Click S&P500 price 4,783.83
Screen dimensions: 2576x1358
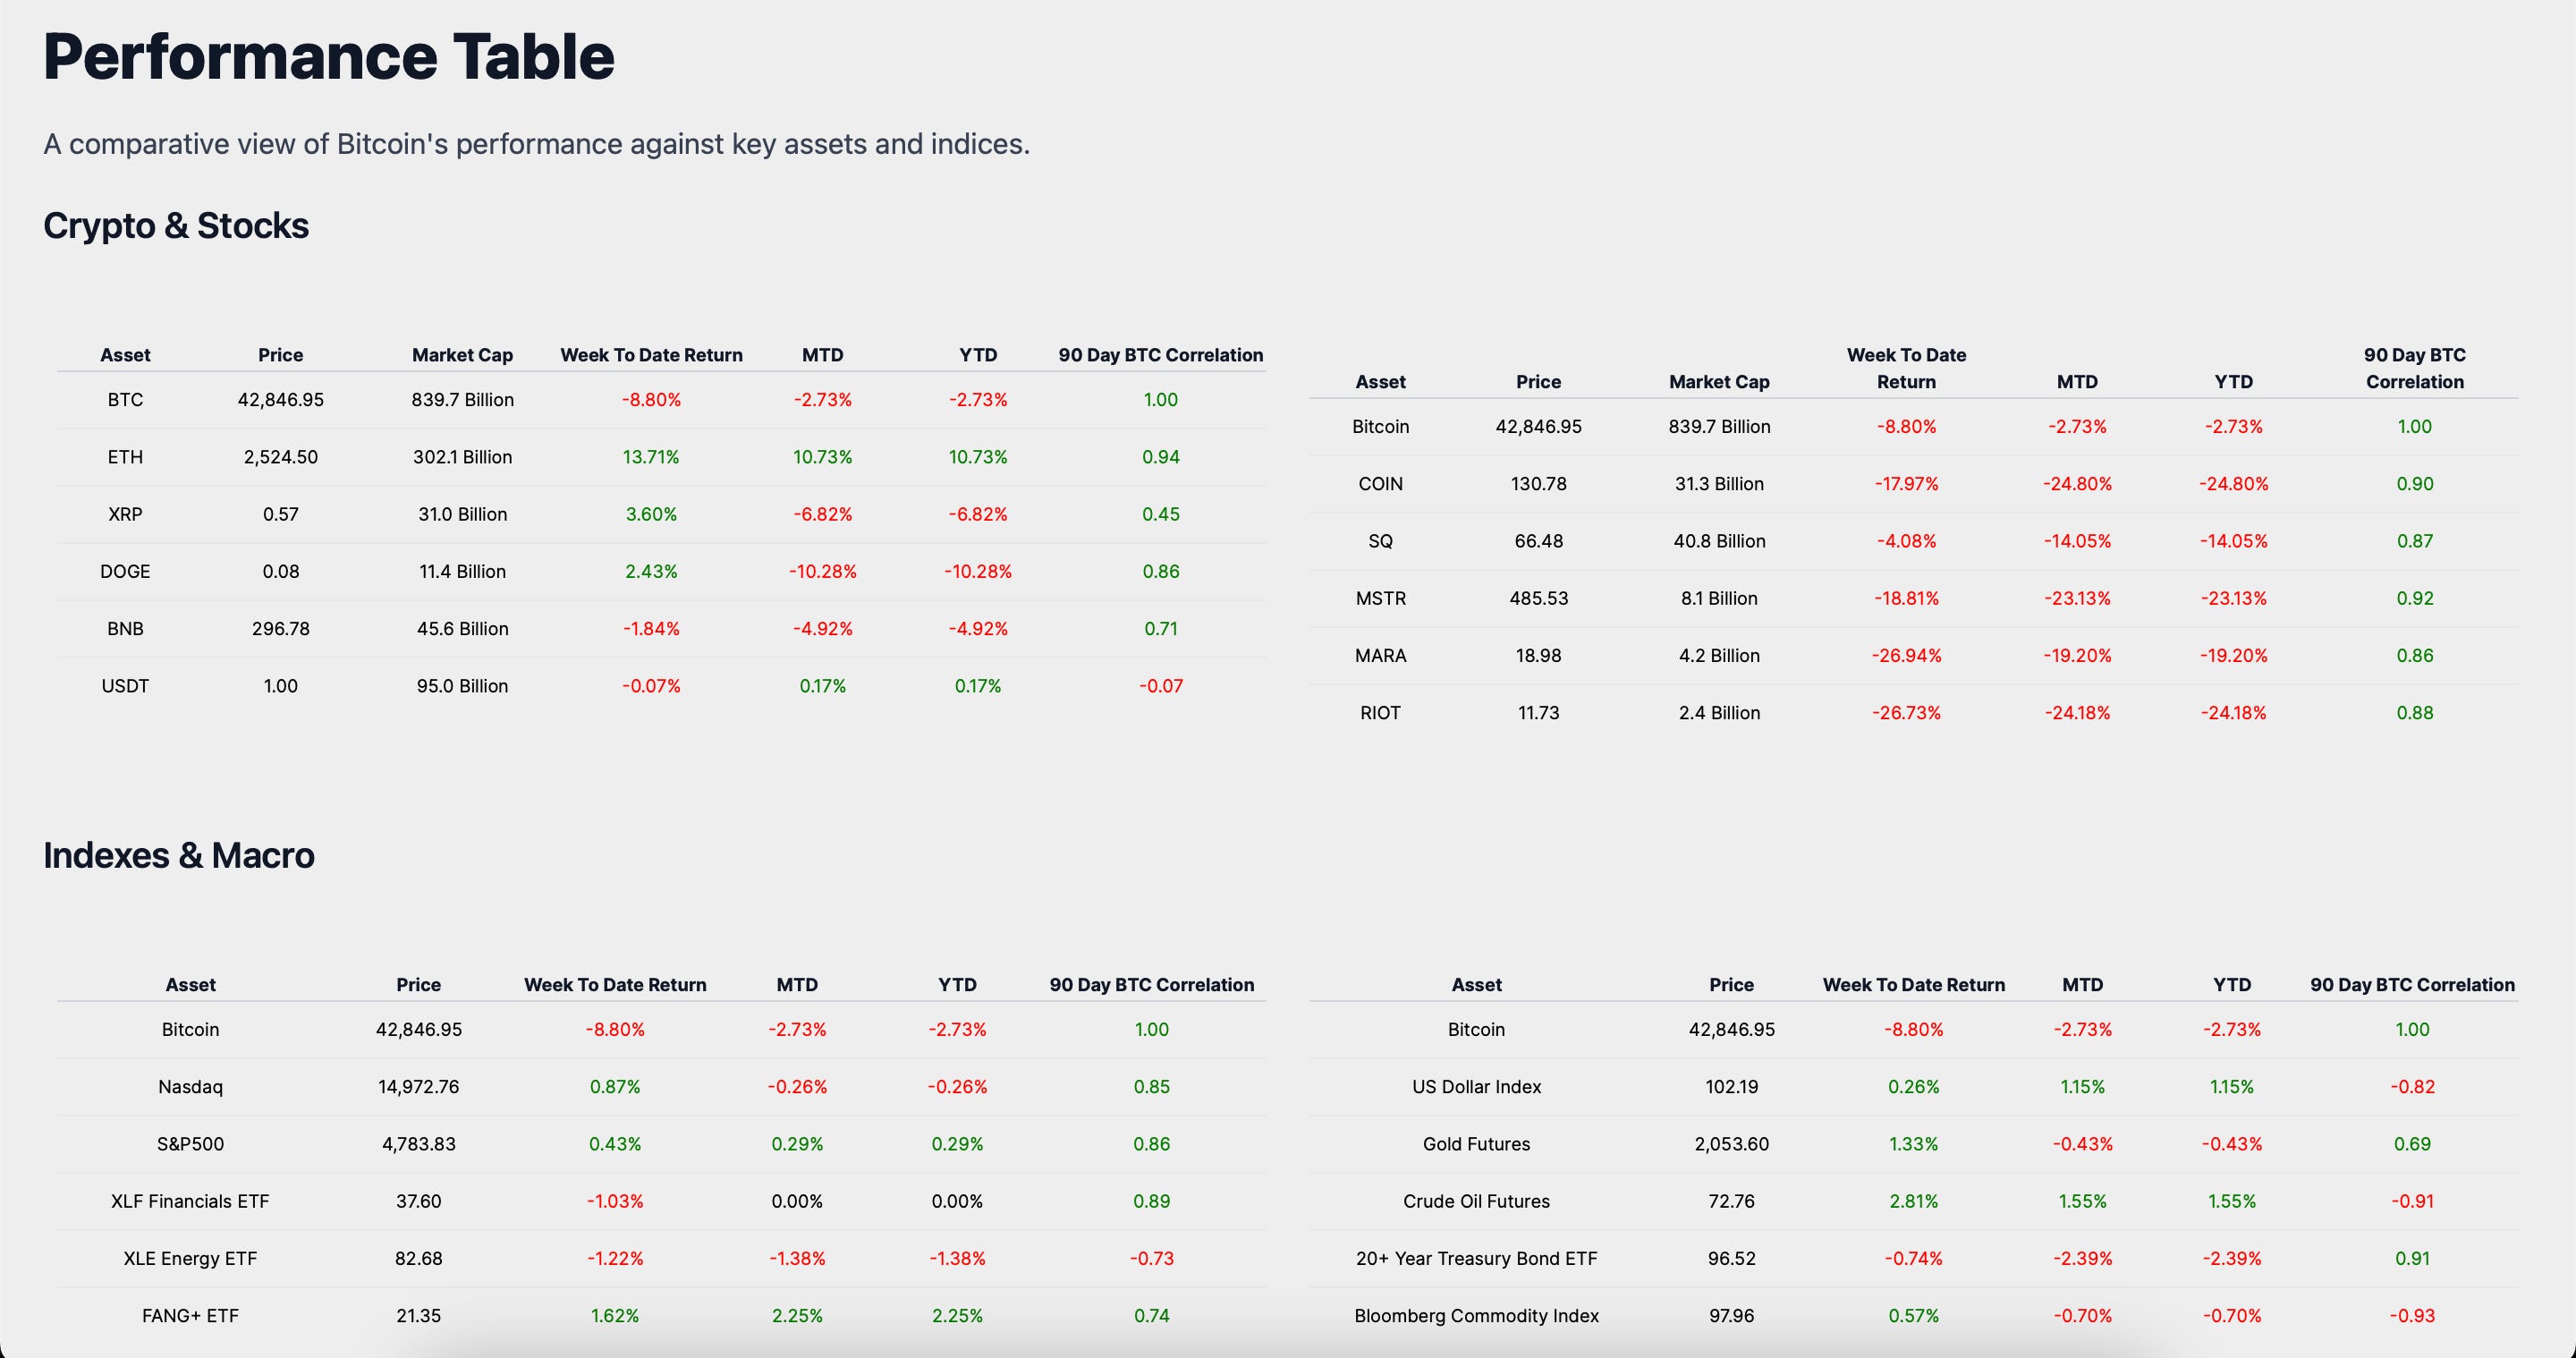pyautogui.click(x=418, y=1144)
